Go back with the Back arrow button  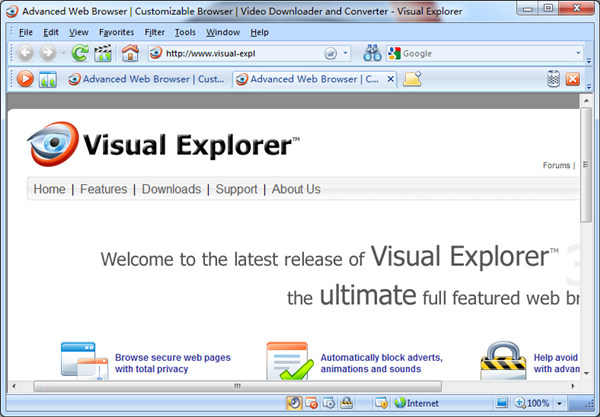25,53
